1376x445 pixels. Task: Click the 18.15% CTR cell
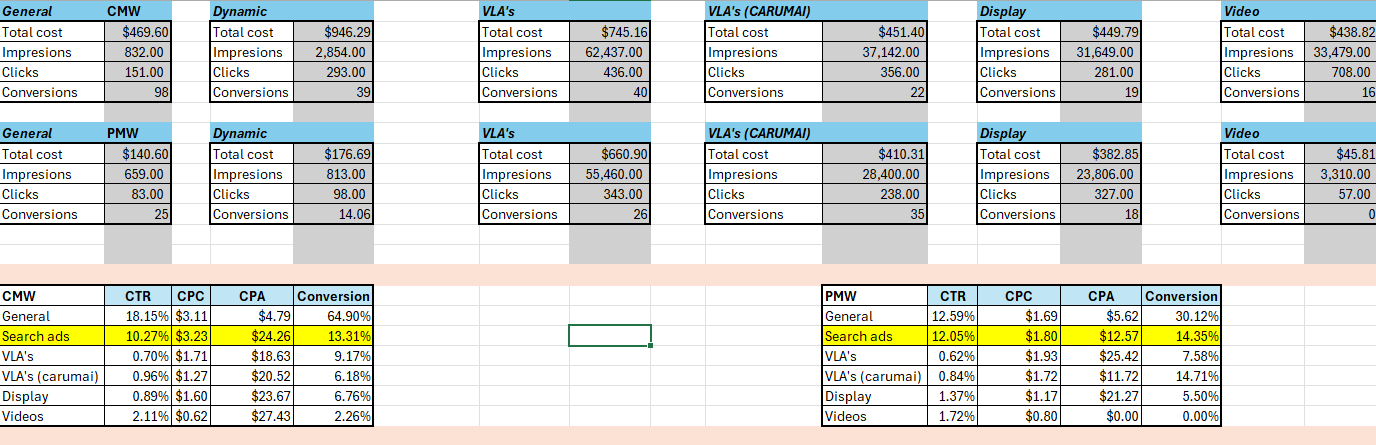[x=138, y=316]
